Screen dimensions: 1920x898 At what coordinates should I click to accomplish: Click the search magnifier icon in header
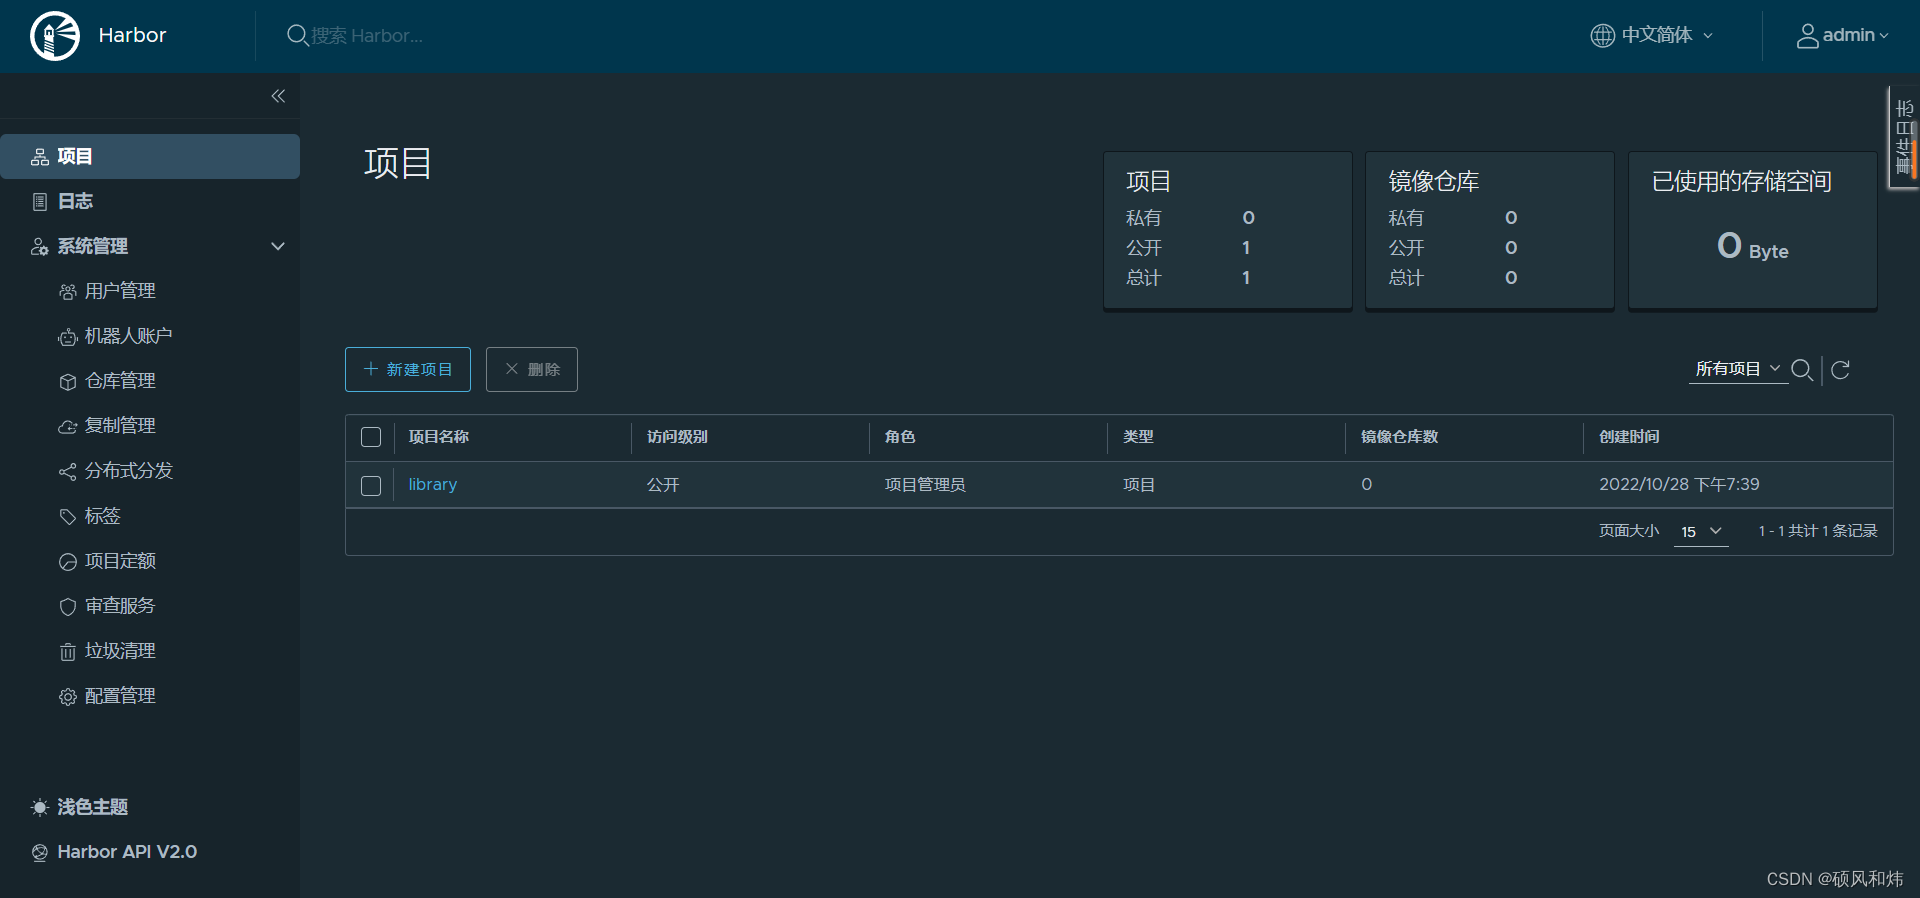pos(297,36)
